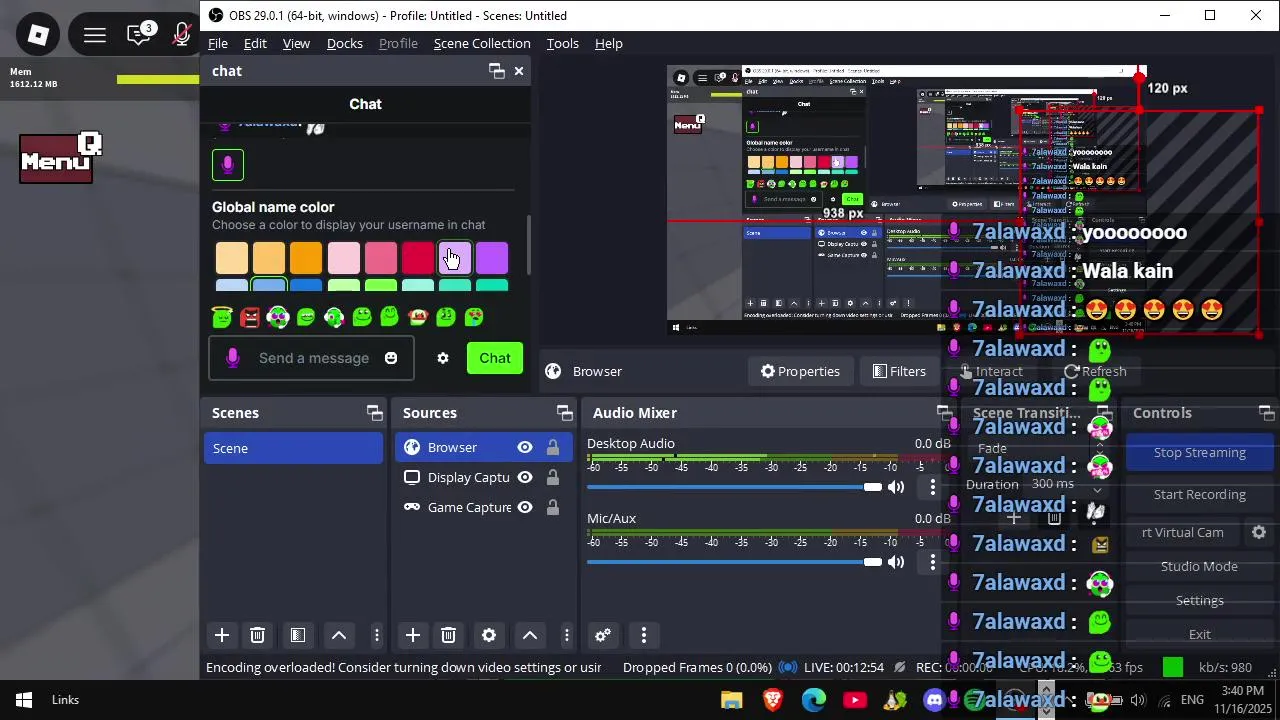1280x720 pixels.
Task: Click the heart-eyes emote
Action: (474, 317)
